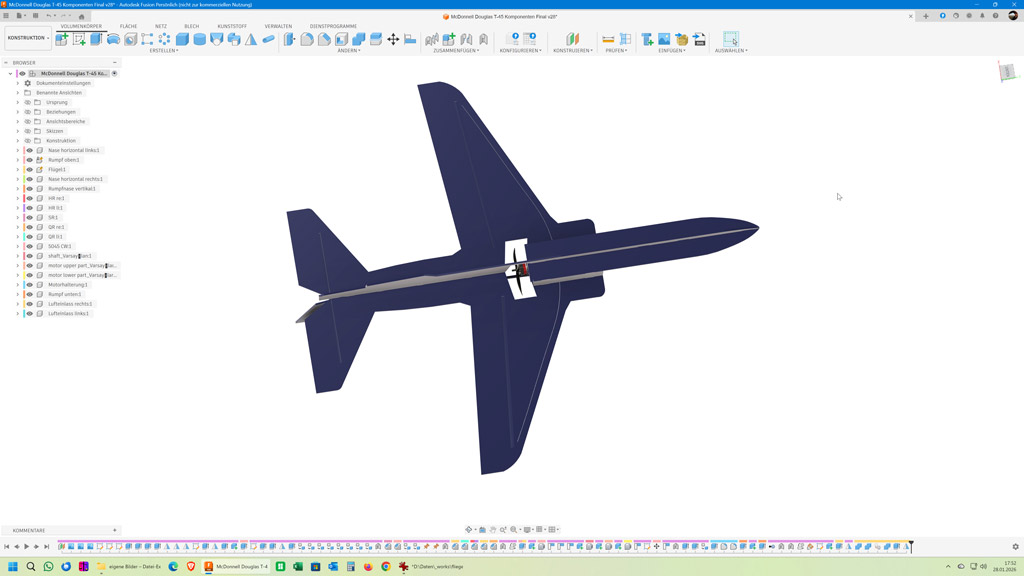Hide the Flügel:1 component
Image resolution: width=1024 pixels, height=576 pixels.
click(x=29, y=170)
